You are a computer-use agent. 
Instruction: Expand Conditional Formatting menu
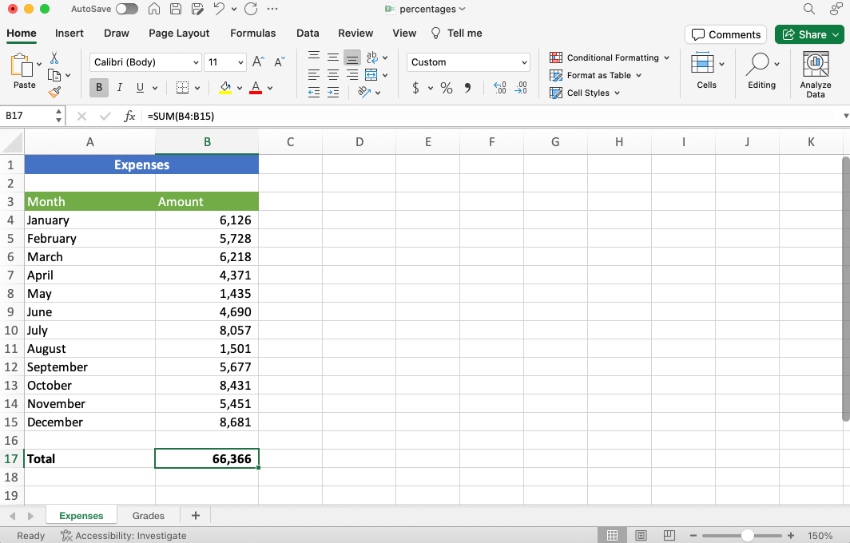pyautogui.click(x=609, y=57)
